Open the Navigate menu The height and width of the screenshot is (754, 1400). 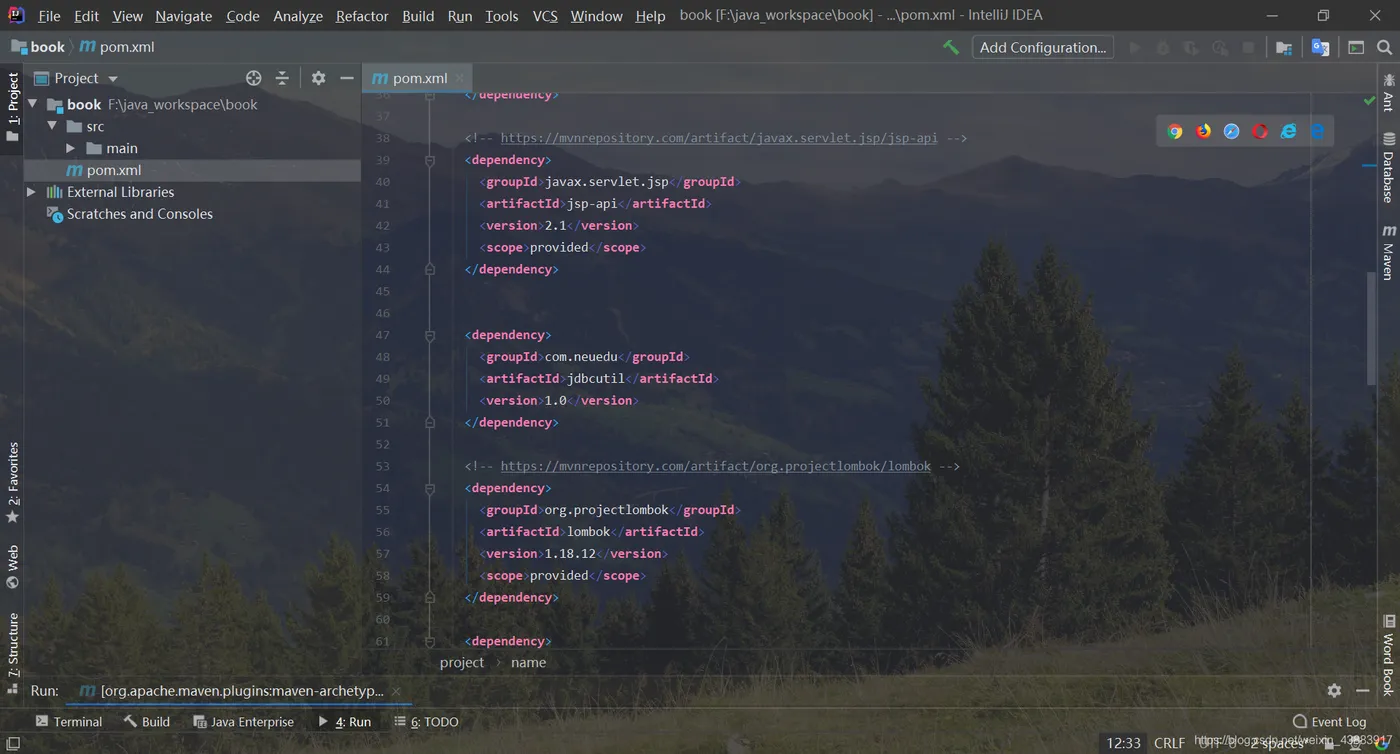tap(184, 16)
